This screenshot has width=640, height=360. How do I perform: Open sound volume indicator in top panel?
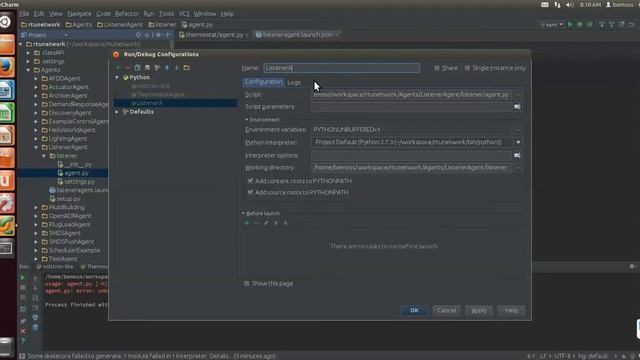(x=569, y=4)
